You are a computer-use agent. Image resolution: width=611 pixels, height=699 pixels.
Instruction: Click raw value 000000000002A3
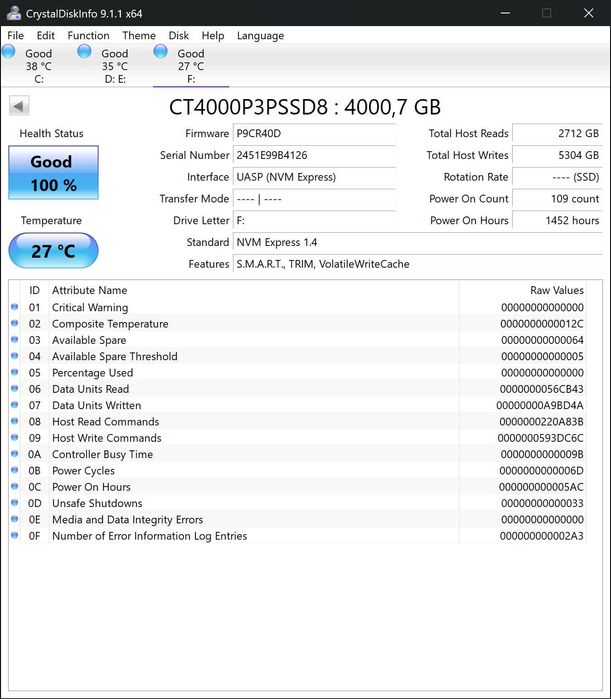click(x=541, y=536)
